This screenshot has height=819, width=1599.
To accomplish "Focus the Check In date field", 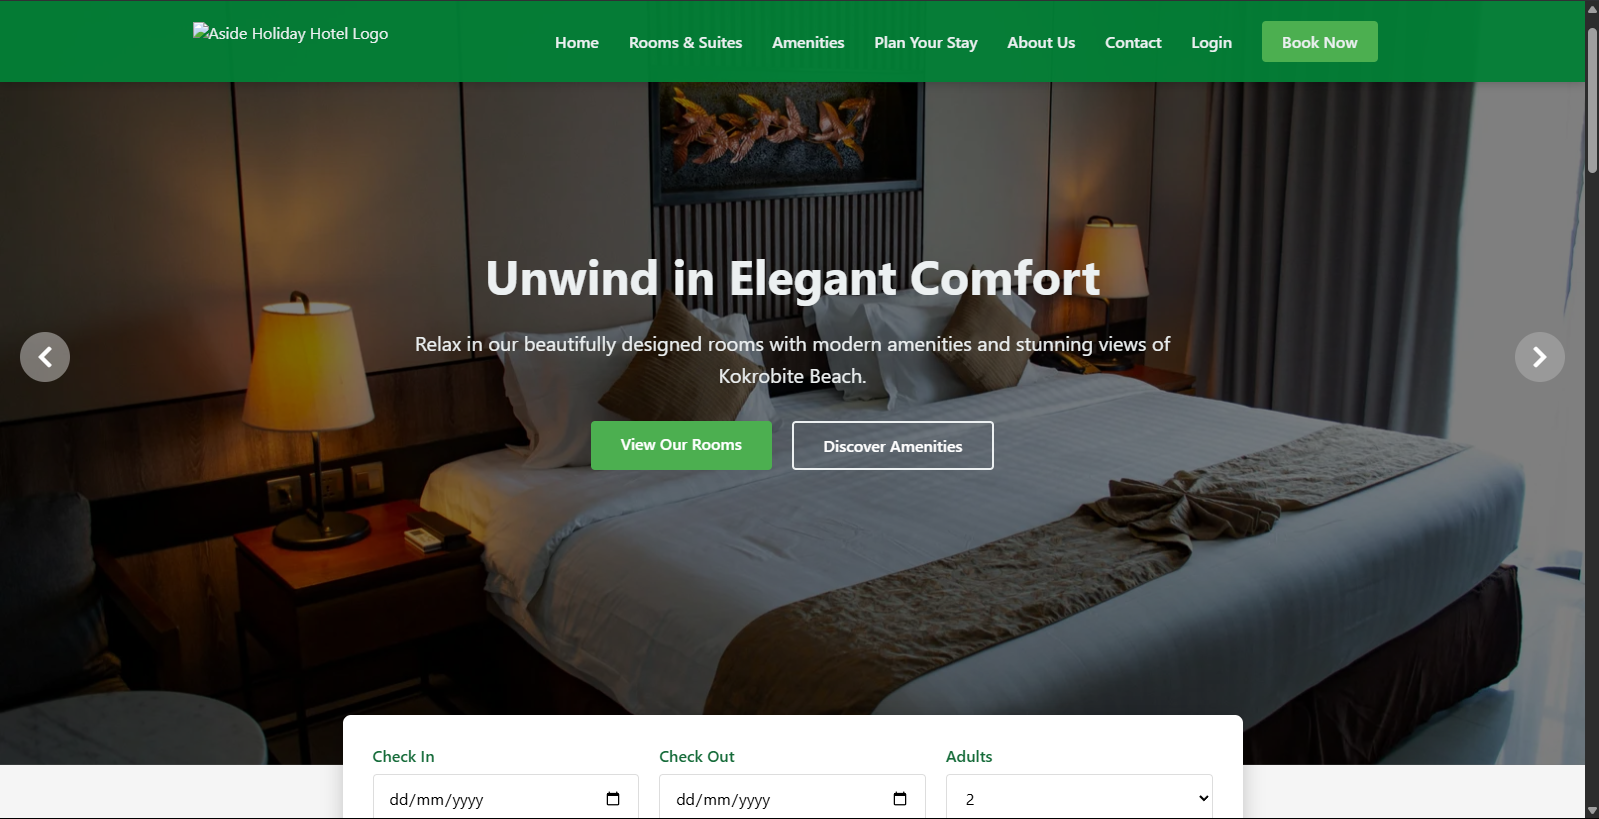I will pos(506,798).
